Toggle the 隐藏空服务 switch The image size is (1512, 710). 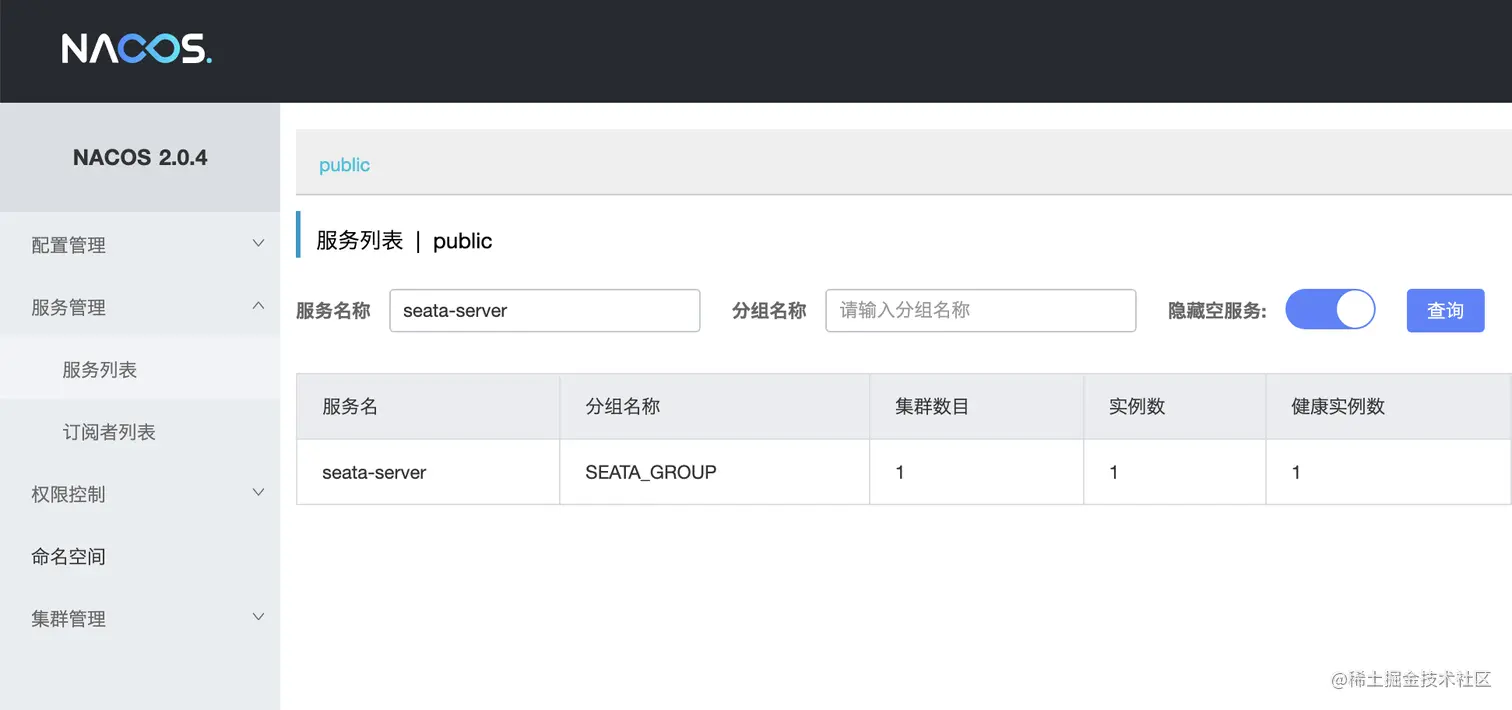[1330, 310]
